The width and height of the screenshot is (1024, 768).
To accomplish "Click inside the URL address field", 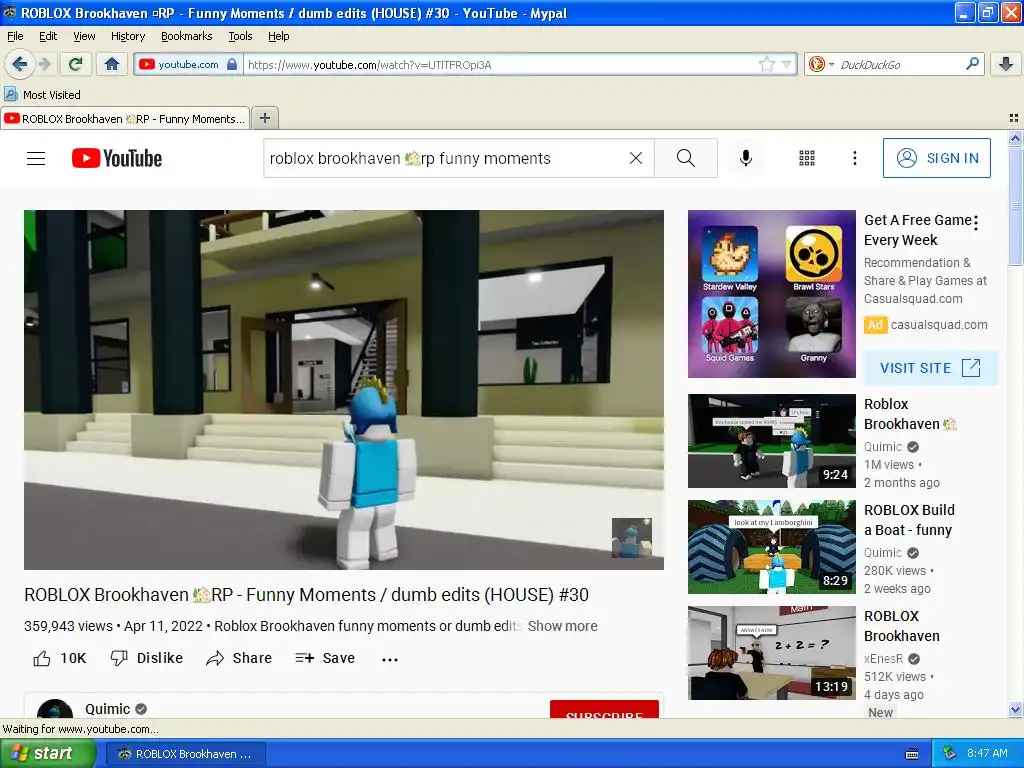I will [x=500, y=64].
